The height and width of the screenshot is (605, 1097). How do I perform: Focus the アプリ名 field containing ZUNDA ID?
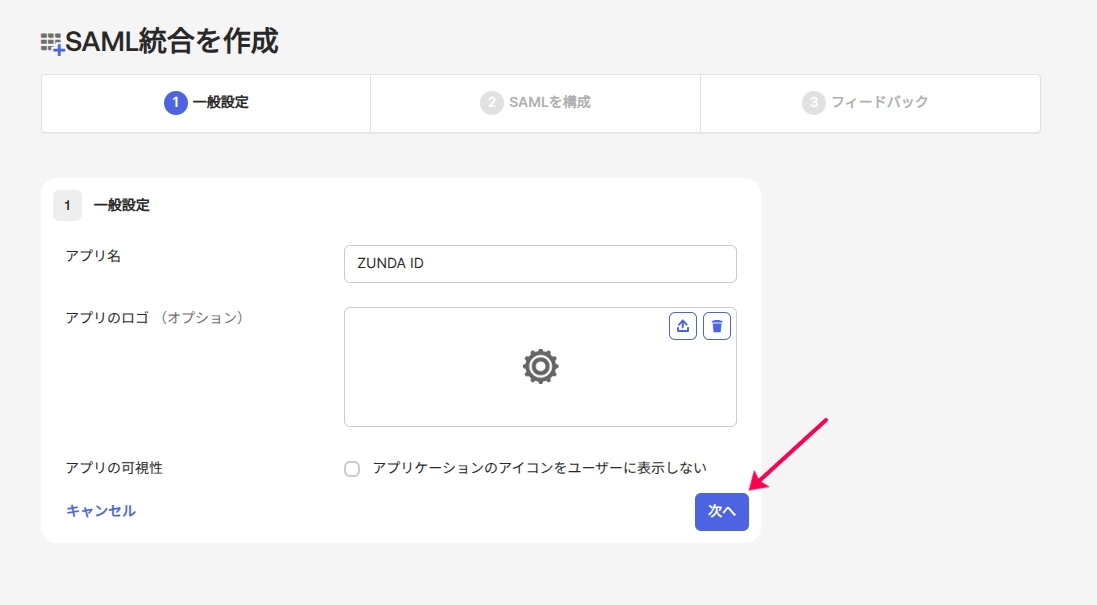pyautogui.click(x=540, y=264)
